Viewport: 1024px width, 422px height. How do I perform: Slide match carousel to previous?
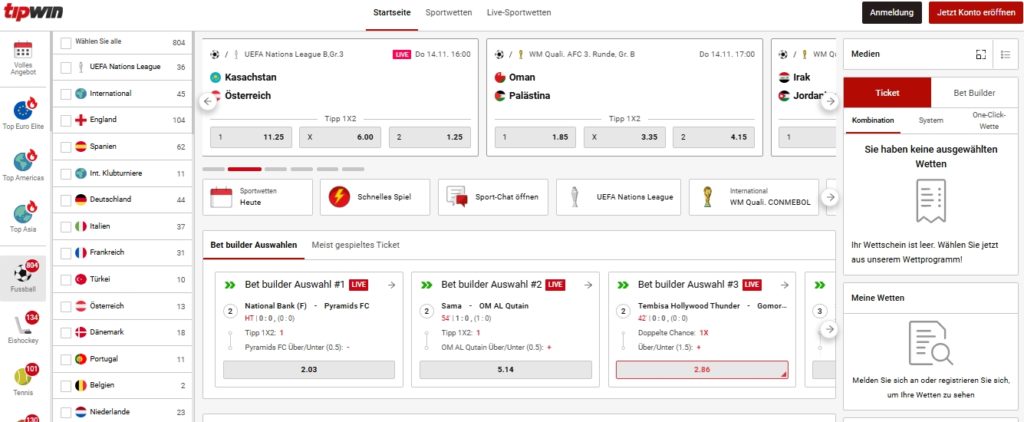pyautogui.click(x=208, y=101)
